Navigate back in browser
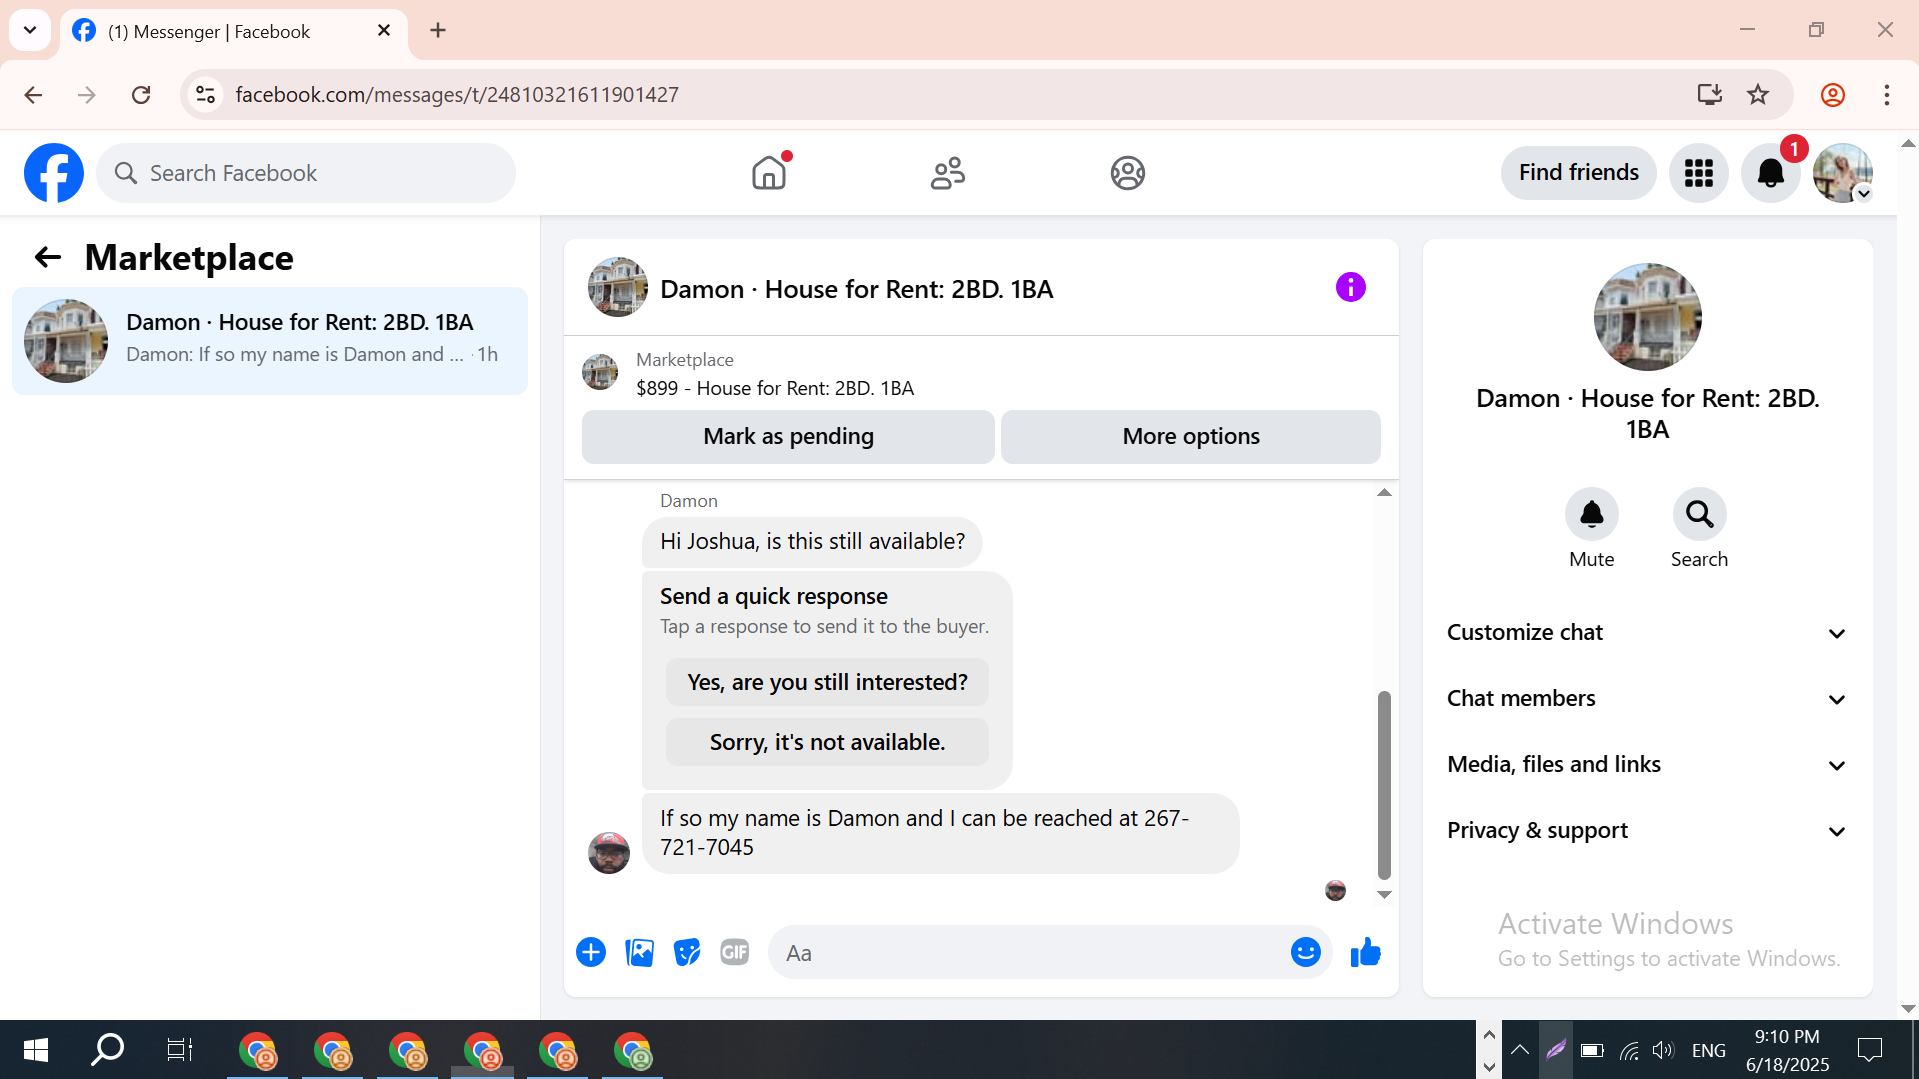The width and height of the screenshot is (1919, 1079). 33,95
